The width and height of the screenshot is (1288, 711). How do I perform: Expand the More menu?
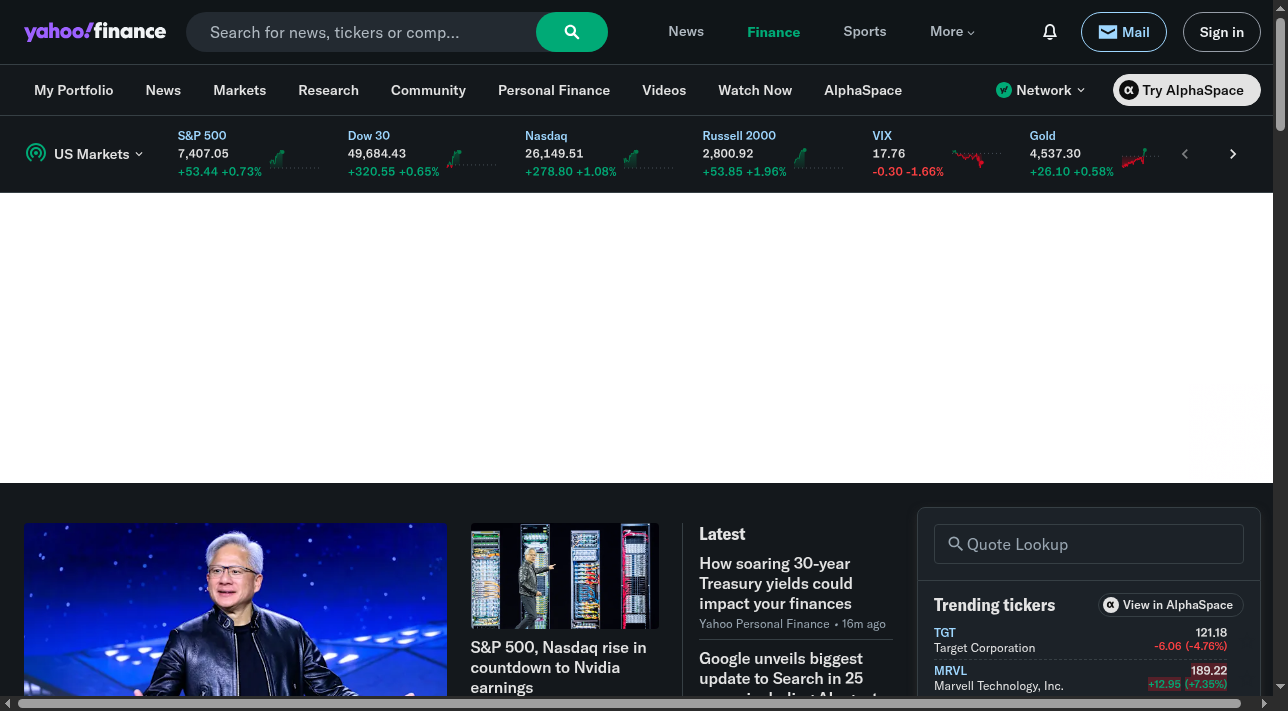952,32
